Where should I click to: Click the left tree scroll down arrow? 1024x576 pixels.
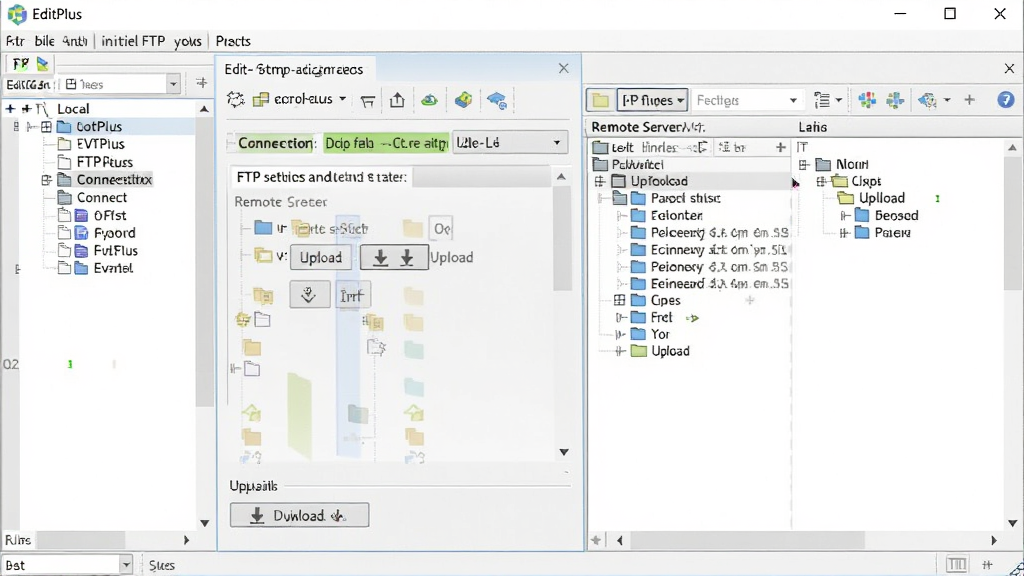coord(204,523)
